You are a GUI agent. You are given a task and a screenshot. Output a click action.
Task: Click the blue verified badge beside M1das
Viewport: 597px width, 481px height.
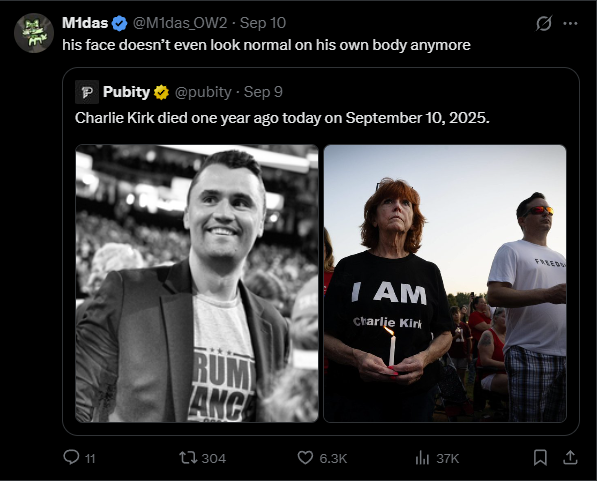coord(120,24)
